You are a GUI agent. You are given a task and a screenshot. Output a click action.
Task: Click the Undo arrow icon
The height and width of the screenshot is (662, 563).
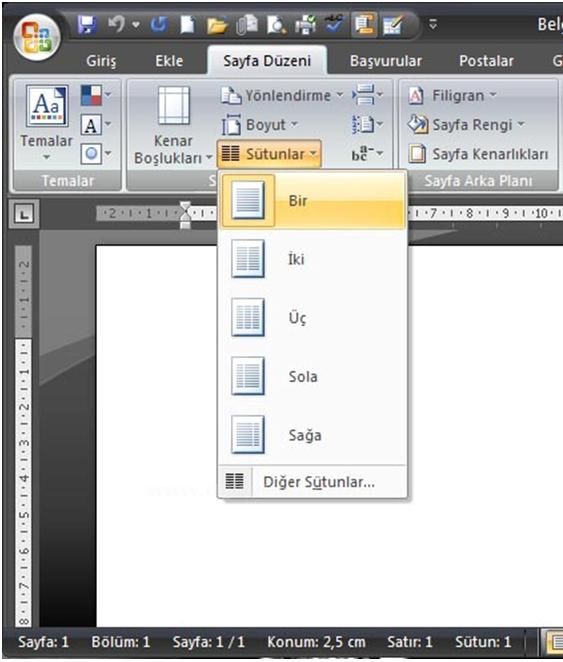point(116,24)
